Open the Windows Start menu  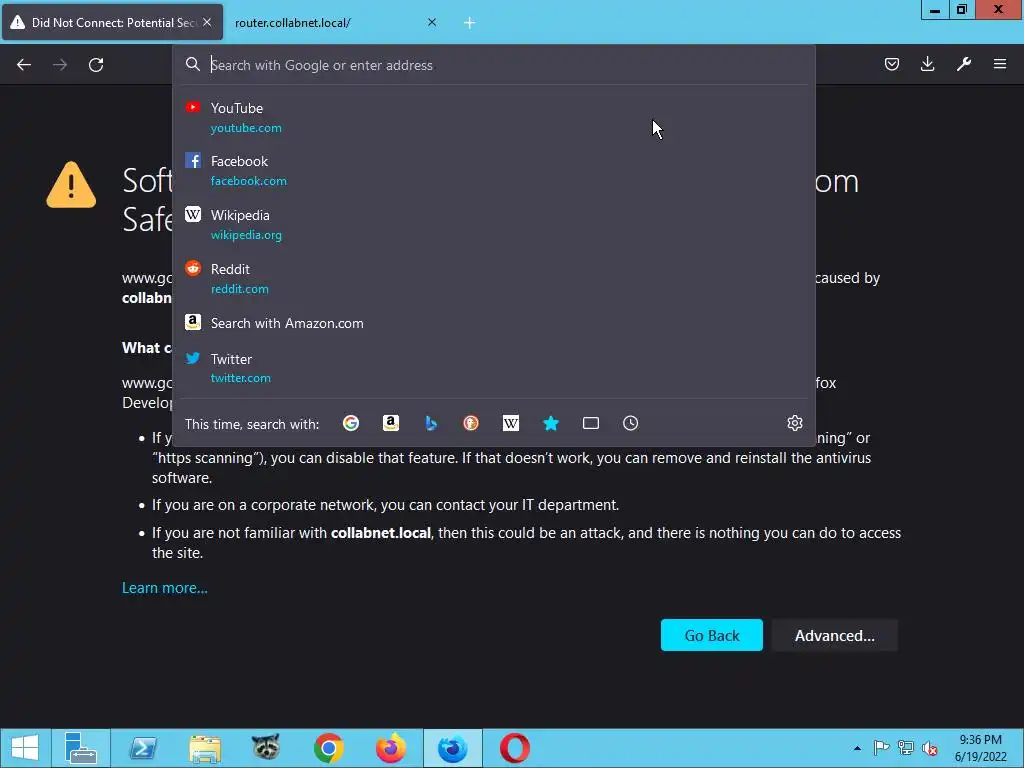coord(25,748)
